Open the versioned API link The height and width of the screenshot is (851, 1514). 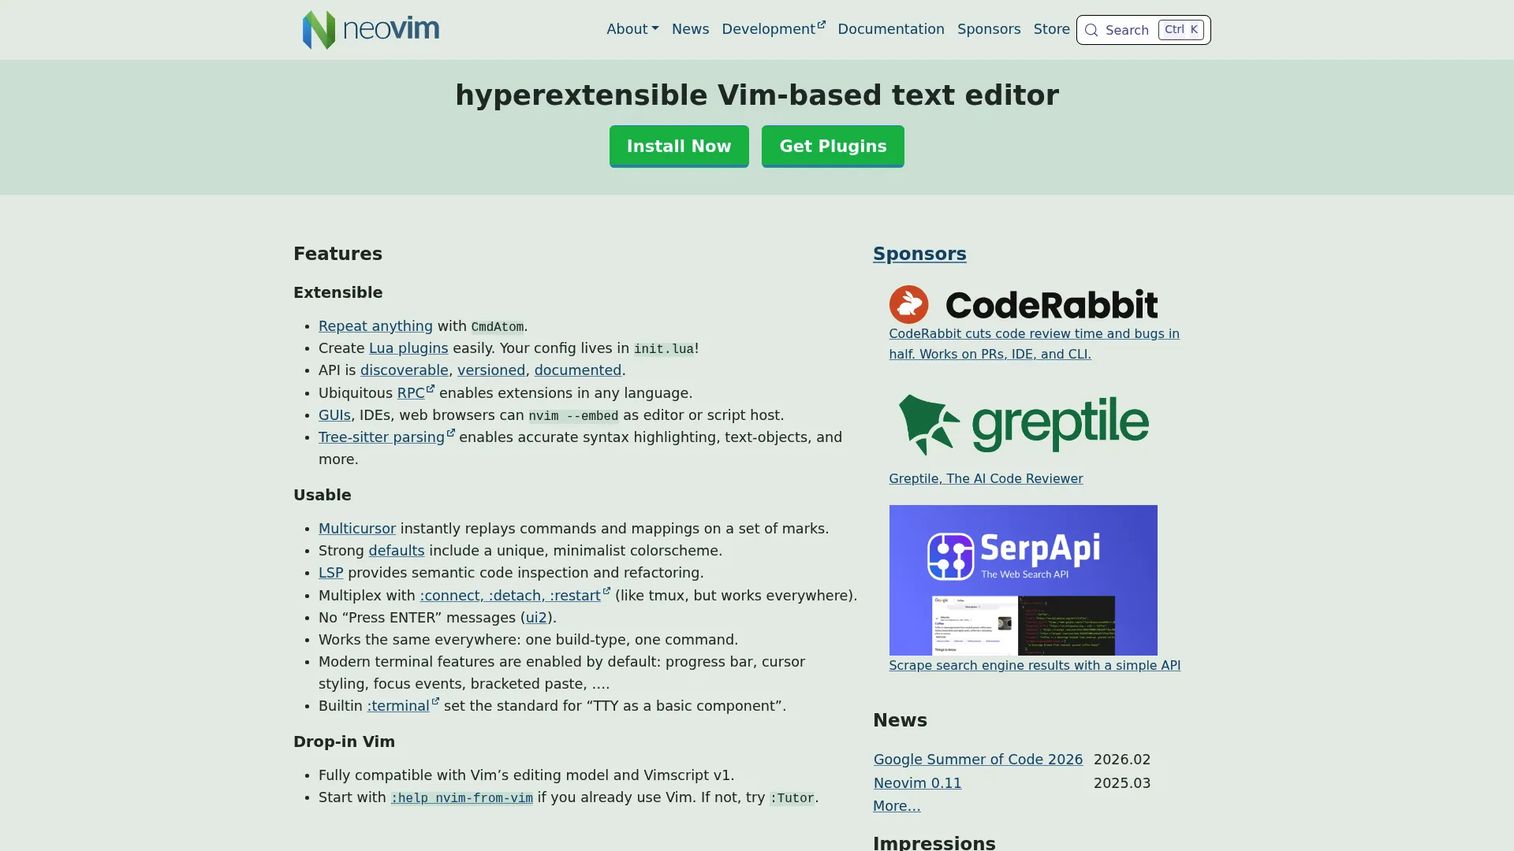pyautogui.click(x=491, y=370)
